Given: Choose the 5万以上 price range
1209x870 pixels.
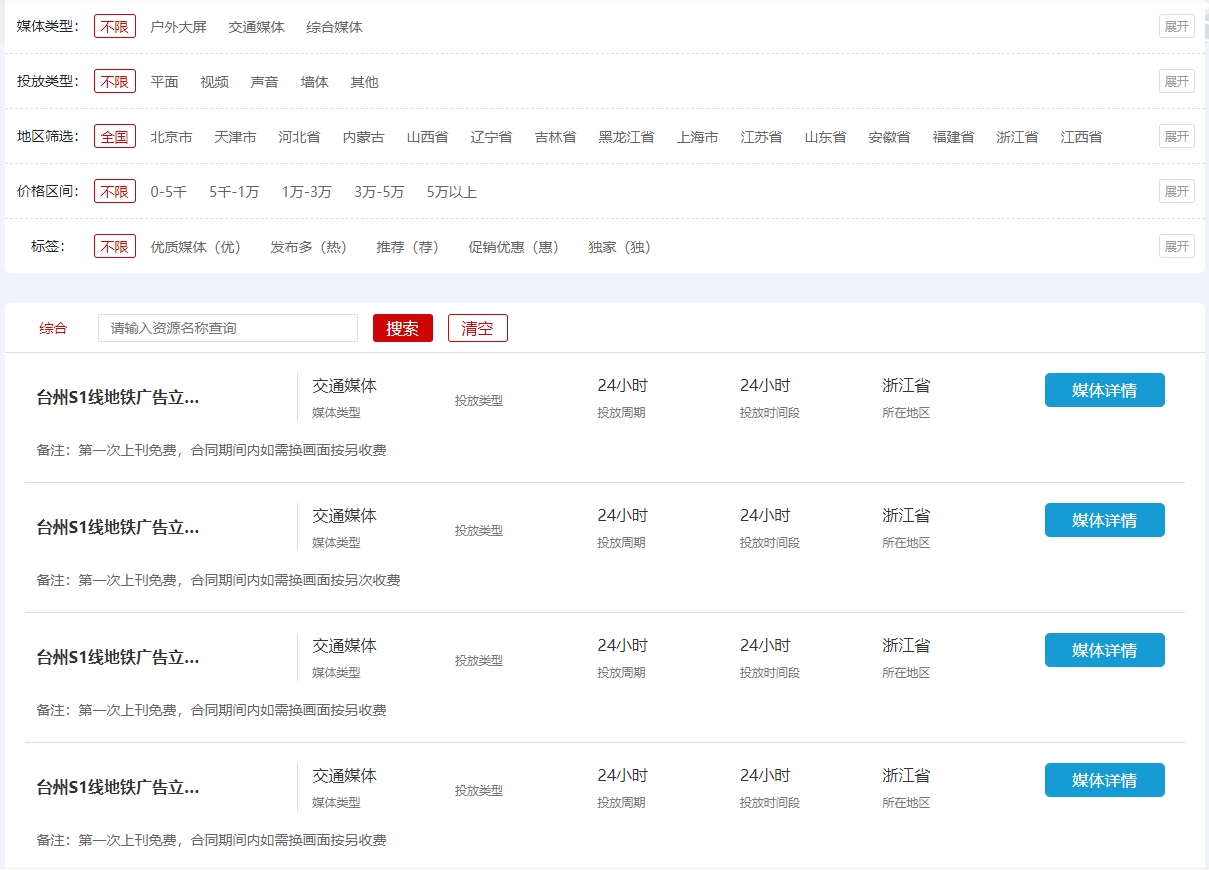Looking at the screenshot, I should click(x=451, y=192).
